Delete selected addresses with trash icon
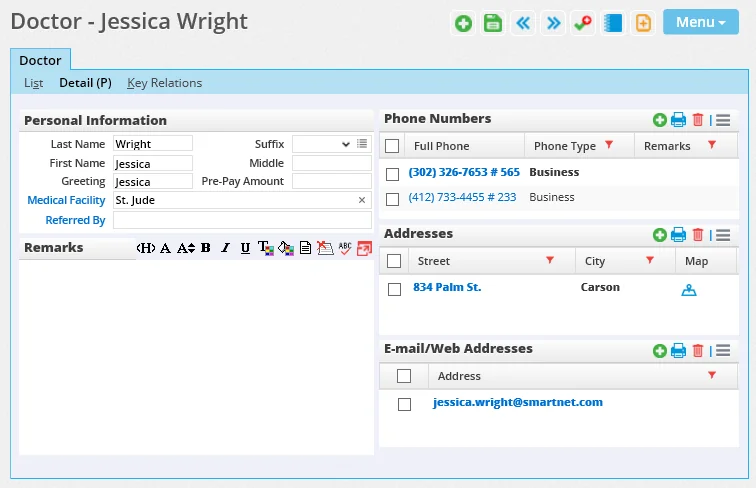 pyautogui.click(x=698, y=235)
